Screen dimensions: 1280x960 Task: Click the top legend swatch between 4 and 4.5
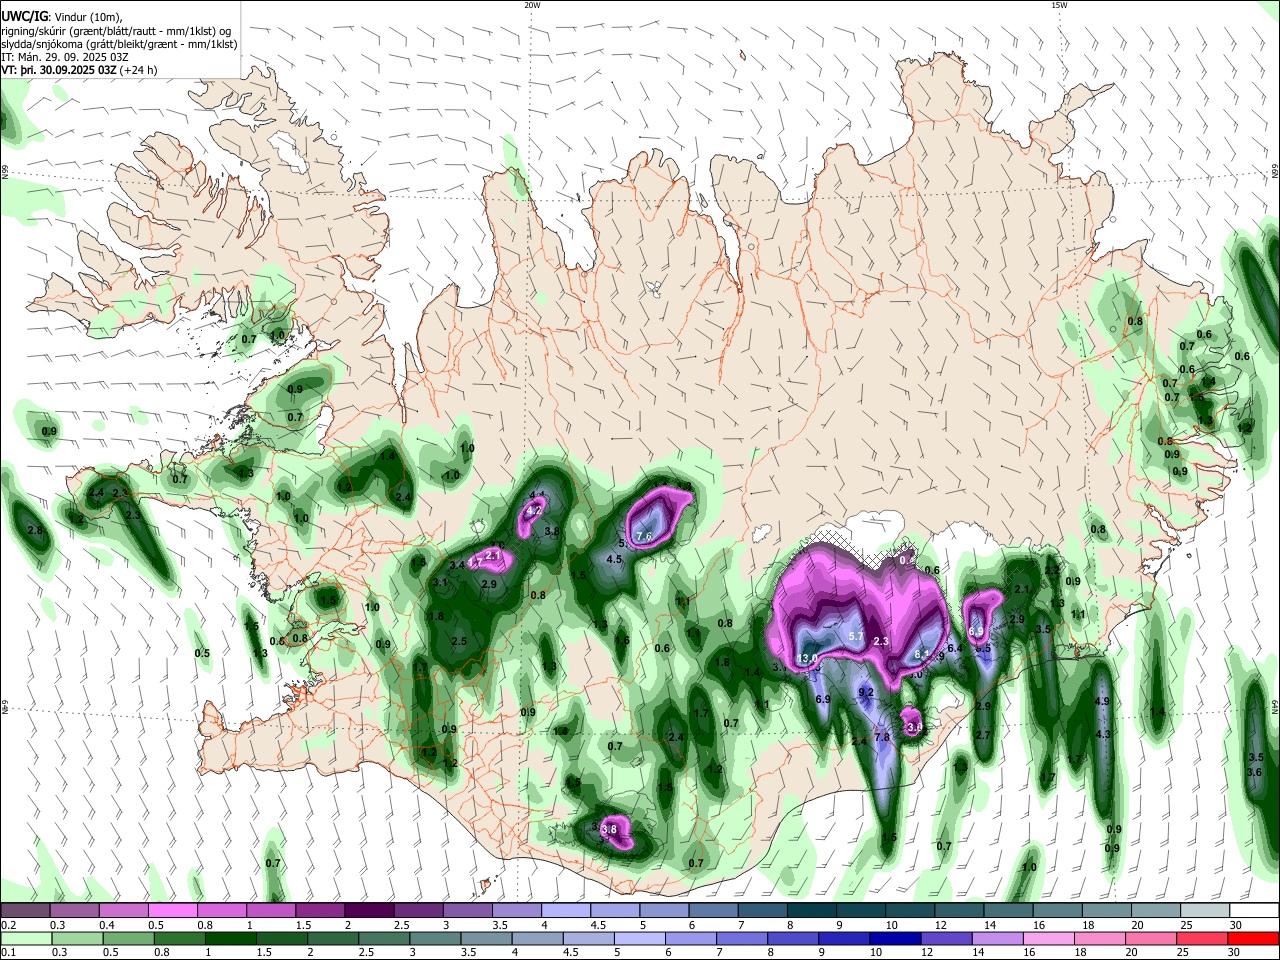coord(566,911)
